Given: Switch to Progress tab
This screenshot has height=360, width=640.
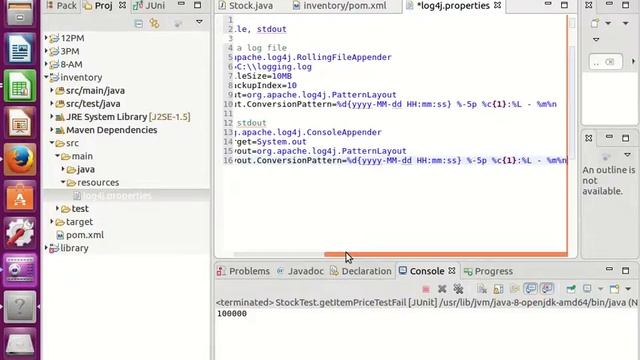Looking at the screenshot, I should pos(489,271).
